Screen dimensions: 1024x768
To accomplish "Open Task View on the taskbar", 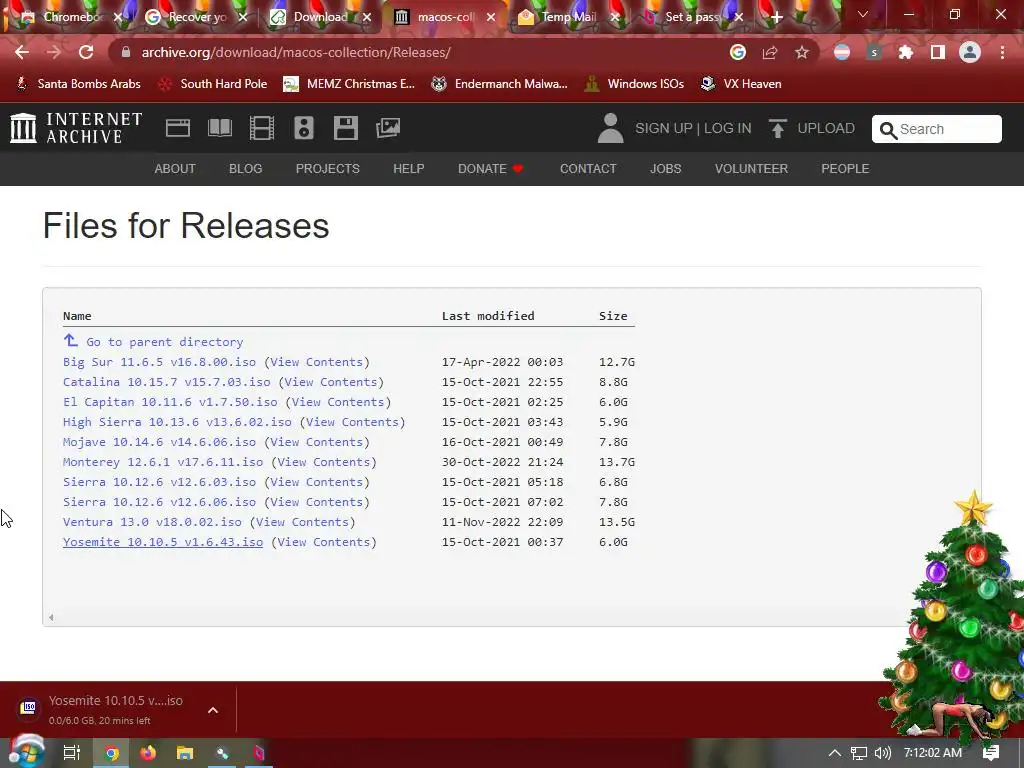I will click(x=72, y=753).
